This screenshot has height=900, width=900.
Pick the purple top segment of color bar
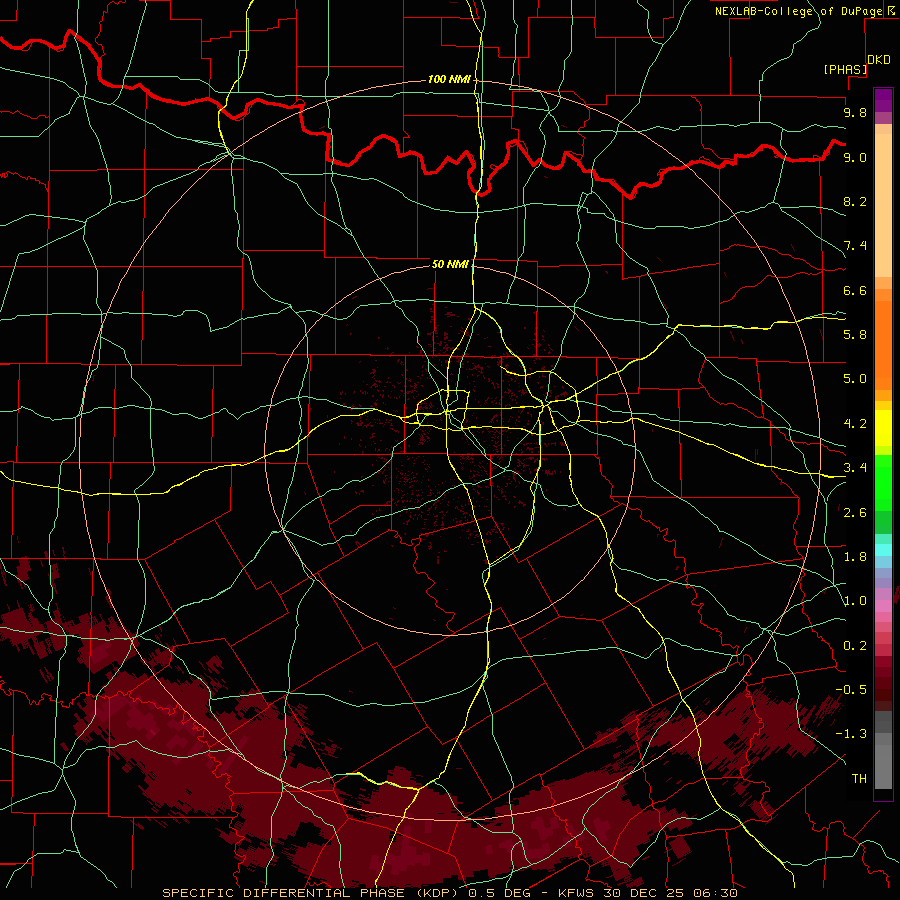(x=883, y=100)
